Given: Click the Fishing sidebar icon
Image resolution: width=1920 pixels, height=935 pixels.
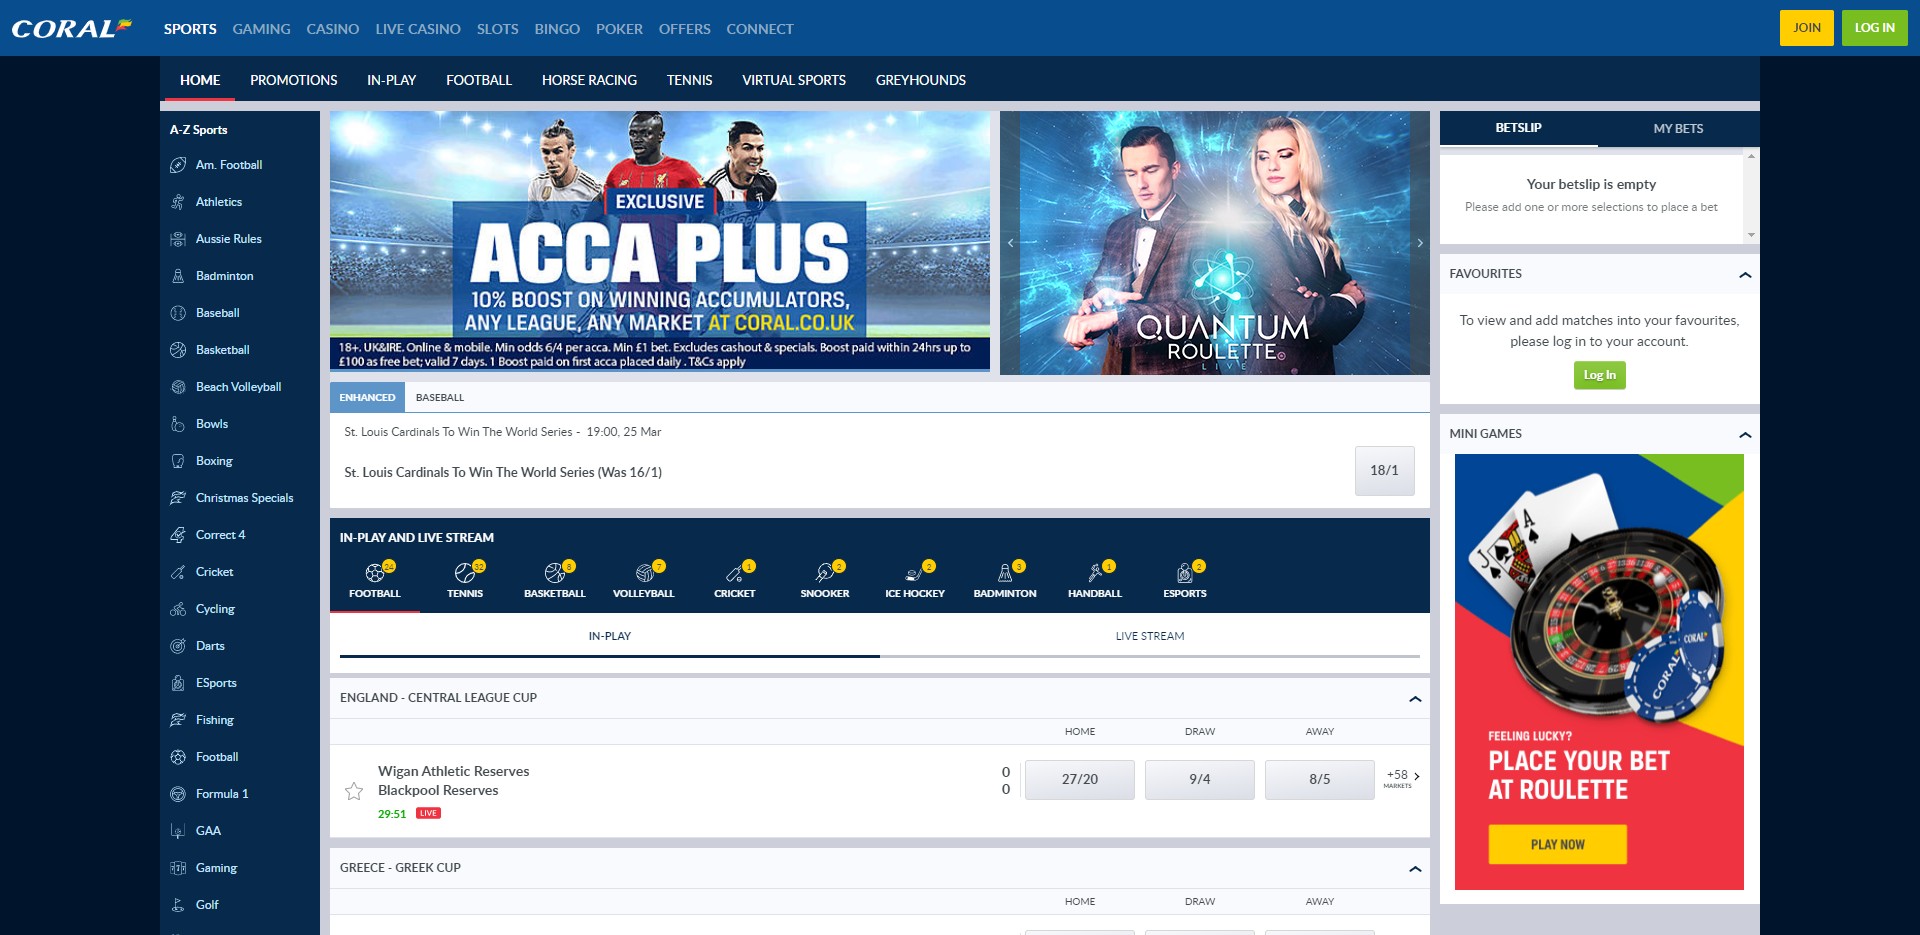Looking at the screenshot, I should (178, 720).
